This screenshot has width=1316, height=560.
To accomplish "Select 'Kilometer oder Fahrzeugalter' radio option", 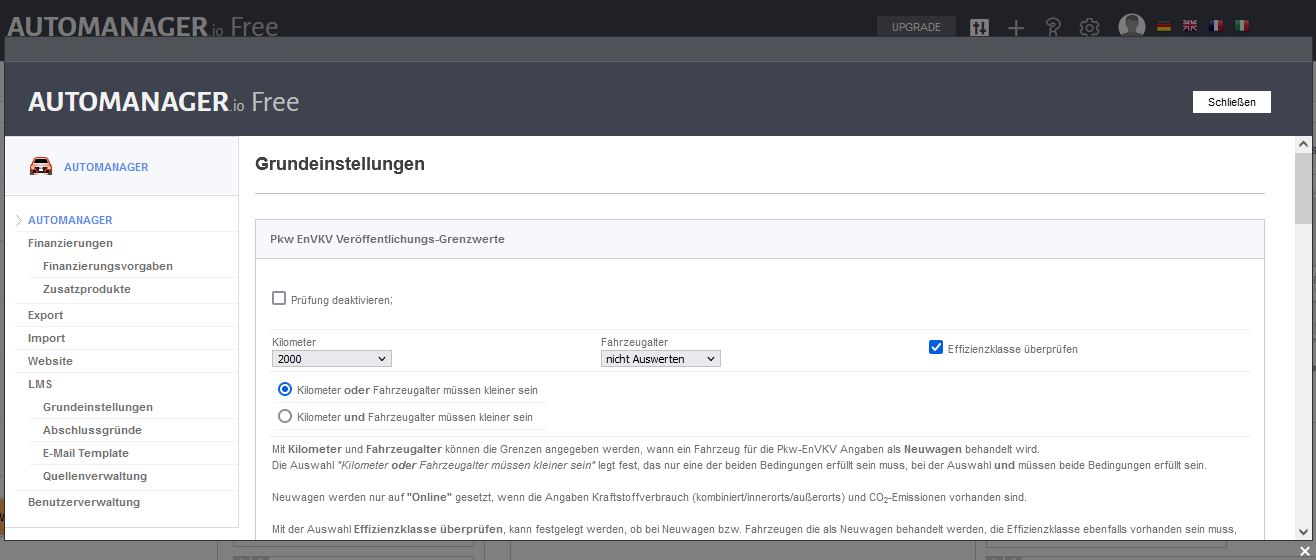I will pyautogui.click(x=285, y=389).
